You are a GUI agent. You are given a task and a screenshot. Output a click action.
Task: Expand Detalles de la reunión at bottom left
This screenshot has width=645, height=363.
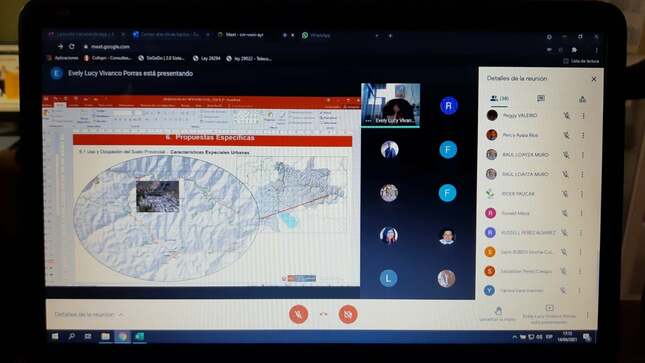(88, 314)
